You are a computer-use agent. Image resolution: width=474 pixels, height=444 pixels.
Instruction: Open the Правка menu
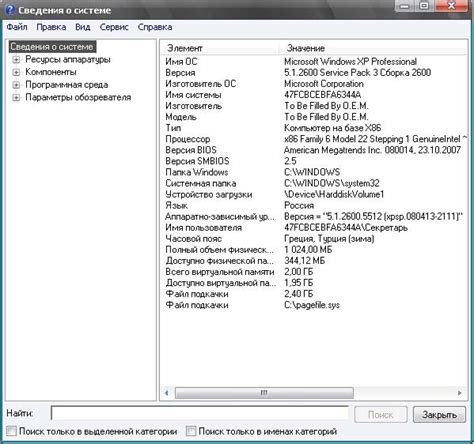click(x=51, y=27)
